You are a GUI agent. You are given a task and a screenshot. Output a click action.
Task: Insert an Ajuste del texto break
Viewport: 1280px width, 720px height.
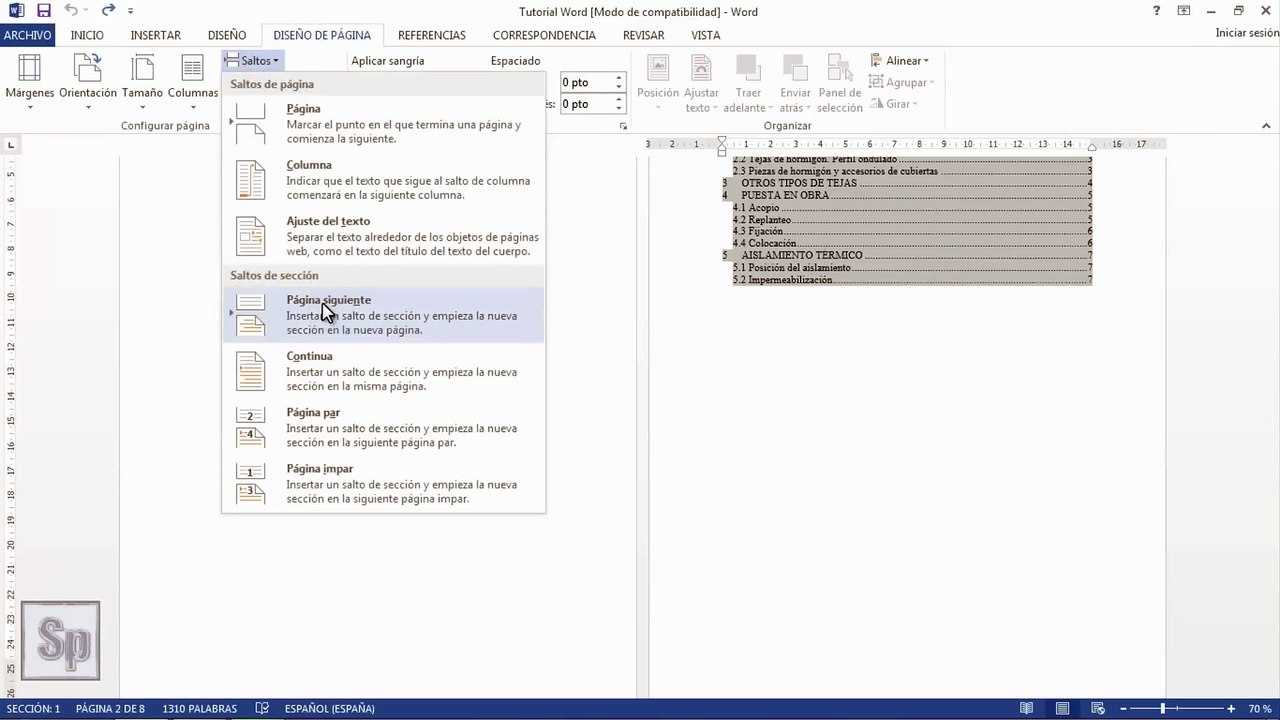[384, 236]
